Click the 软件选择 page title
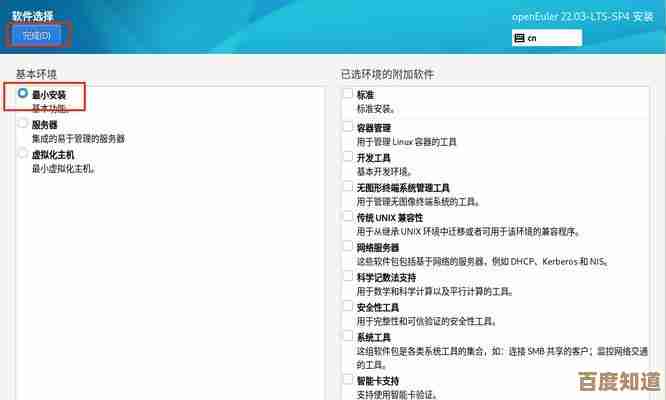 tap(33, 17)
